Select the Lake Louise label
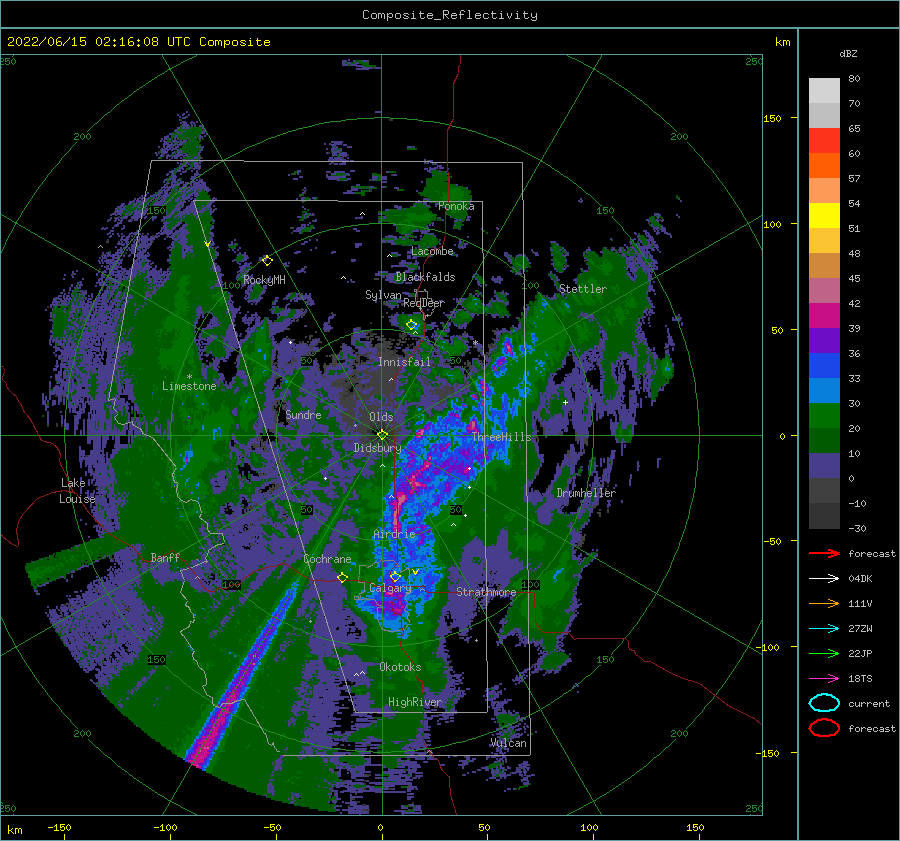Screen dimensions: 900x841 (77, 491)
